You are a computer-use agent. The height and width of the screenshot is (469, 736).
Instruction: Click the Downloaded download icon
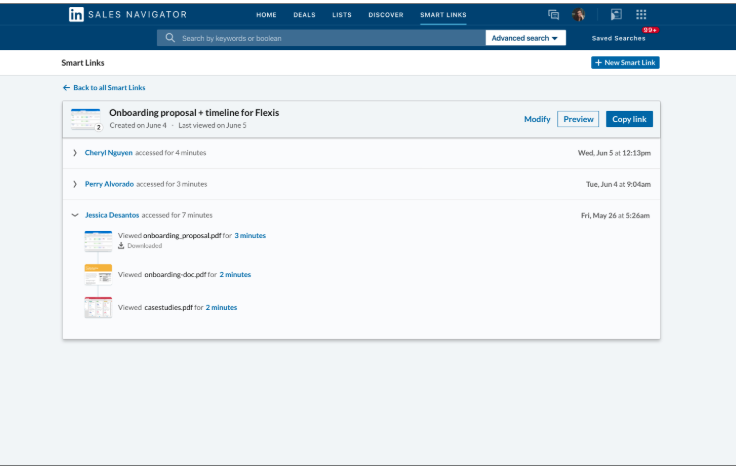(121, 246)
